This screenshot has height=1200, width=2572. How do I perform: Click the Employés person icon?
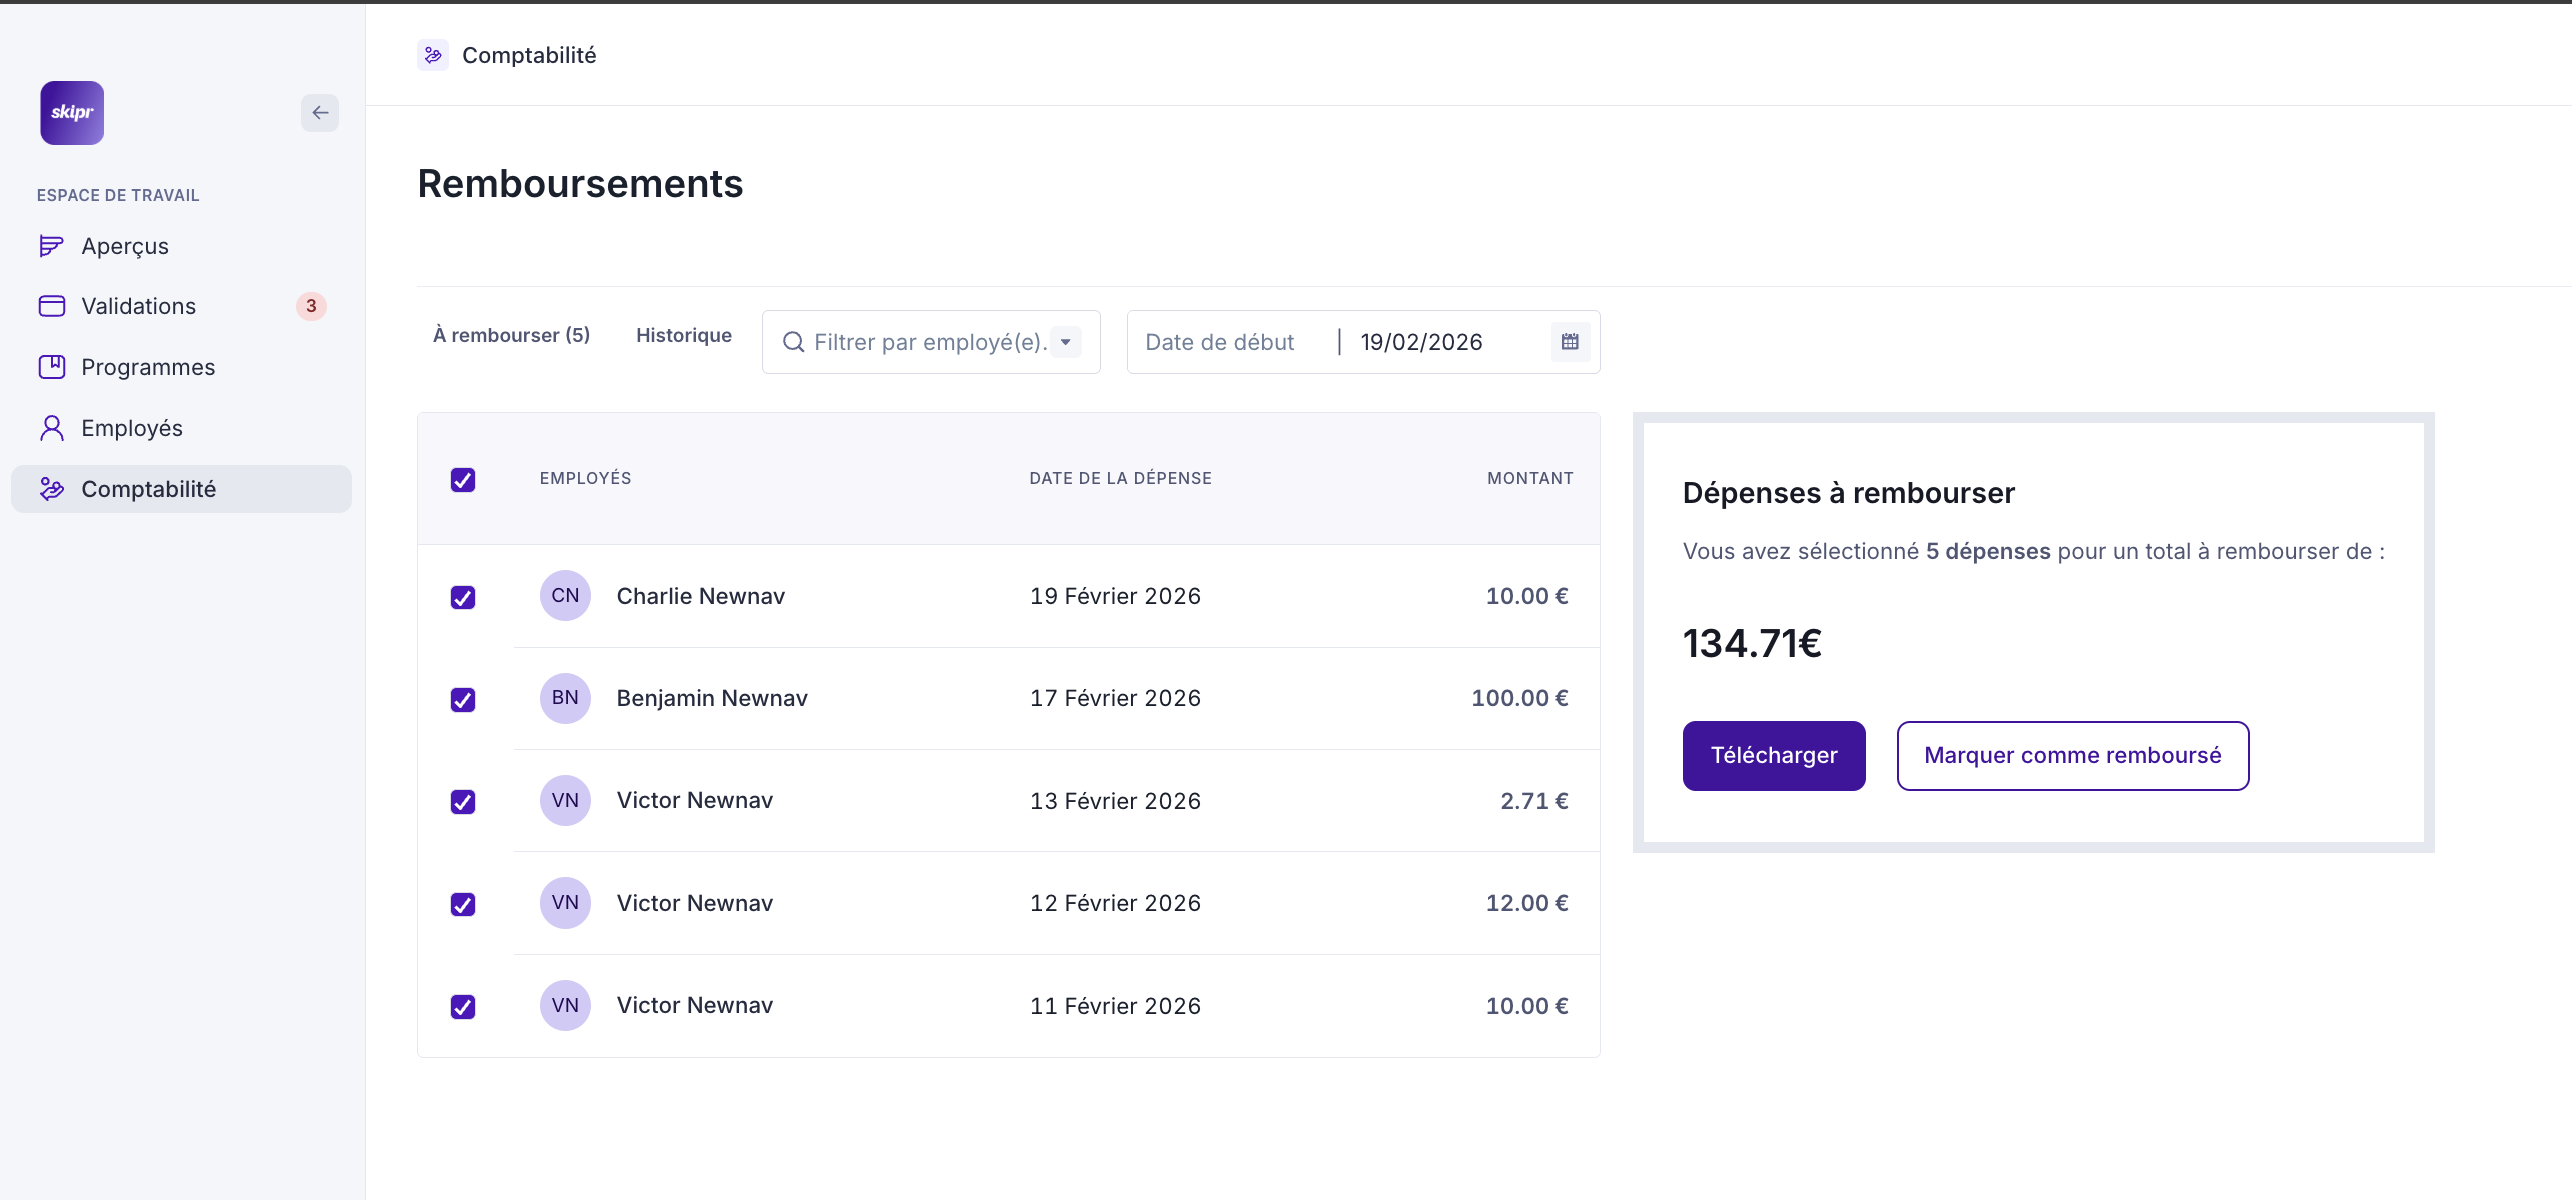[51, 428]
